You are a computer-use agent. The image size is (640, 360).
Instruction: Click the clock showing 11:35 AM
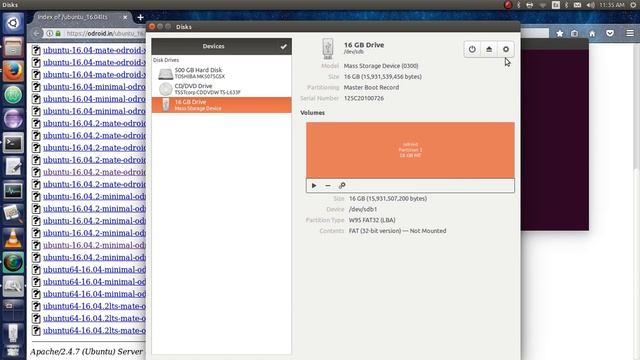[x=612, y=5]
